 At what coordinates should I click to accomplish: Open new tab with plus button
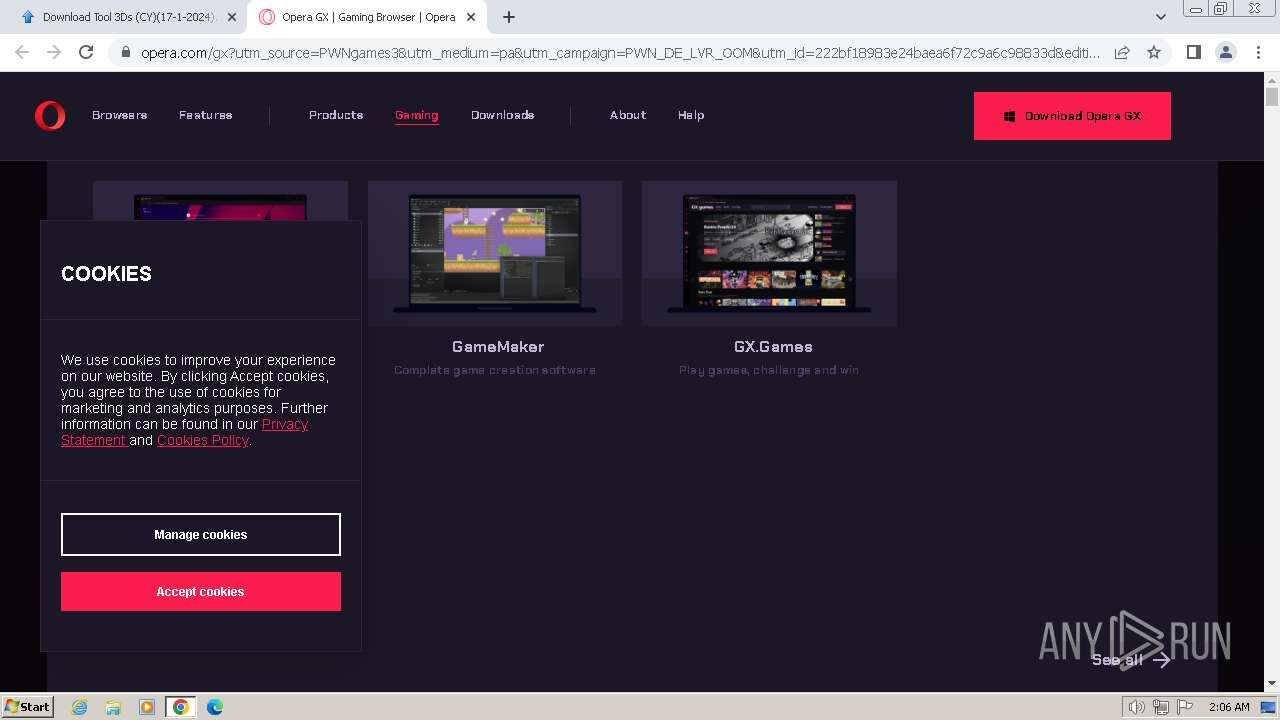click(509, 17)
